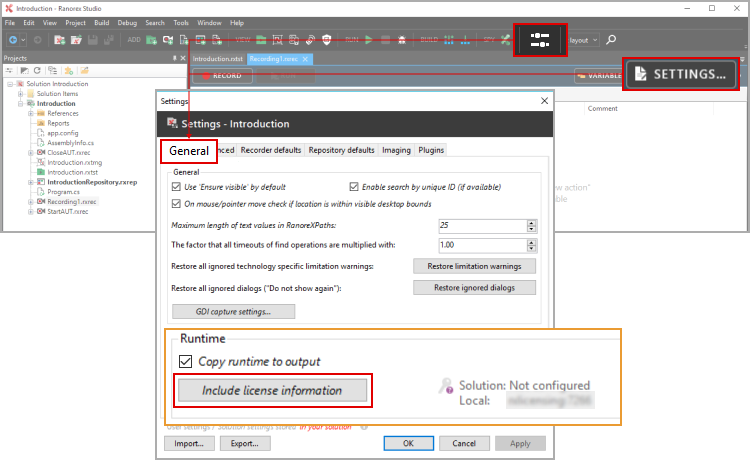Expand the Recording1.rxrec tree node
Image resolution: width=750 pixels, height=460 pixels.
coord(31,202)
